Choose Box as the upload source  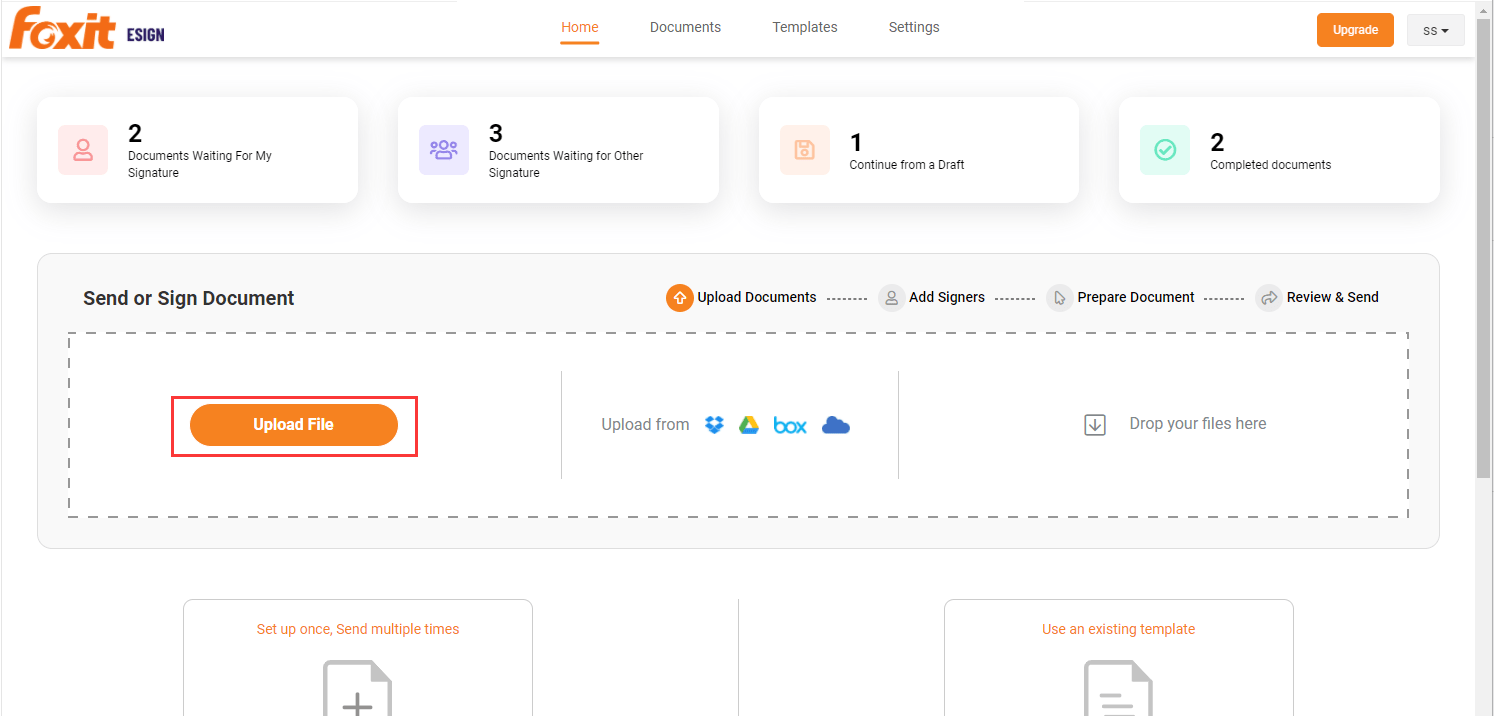(789, 424)
